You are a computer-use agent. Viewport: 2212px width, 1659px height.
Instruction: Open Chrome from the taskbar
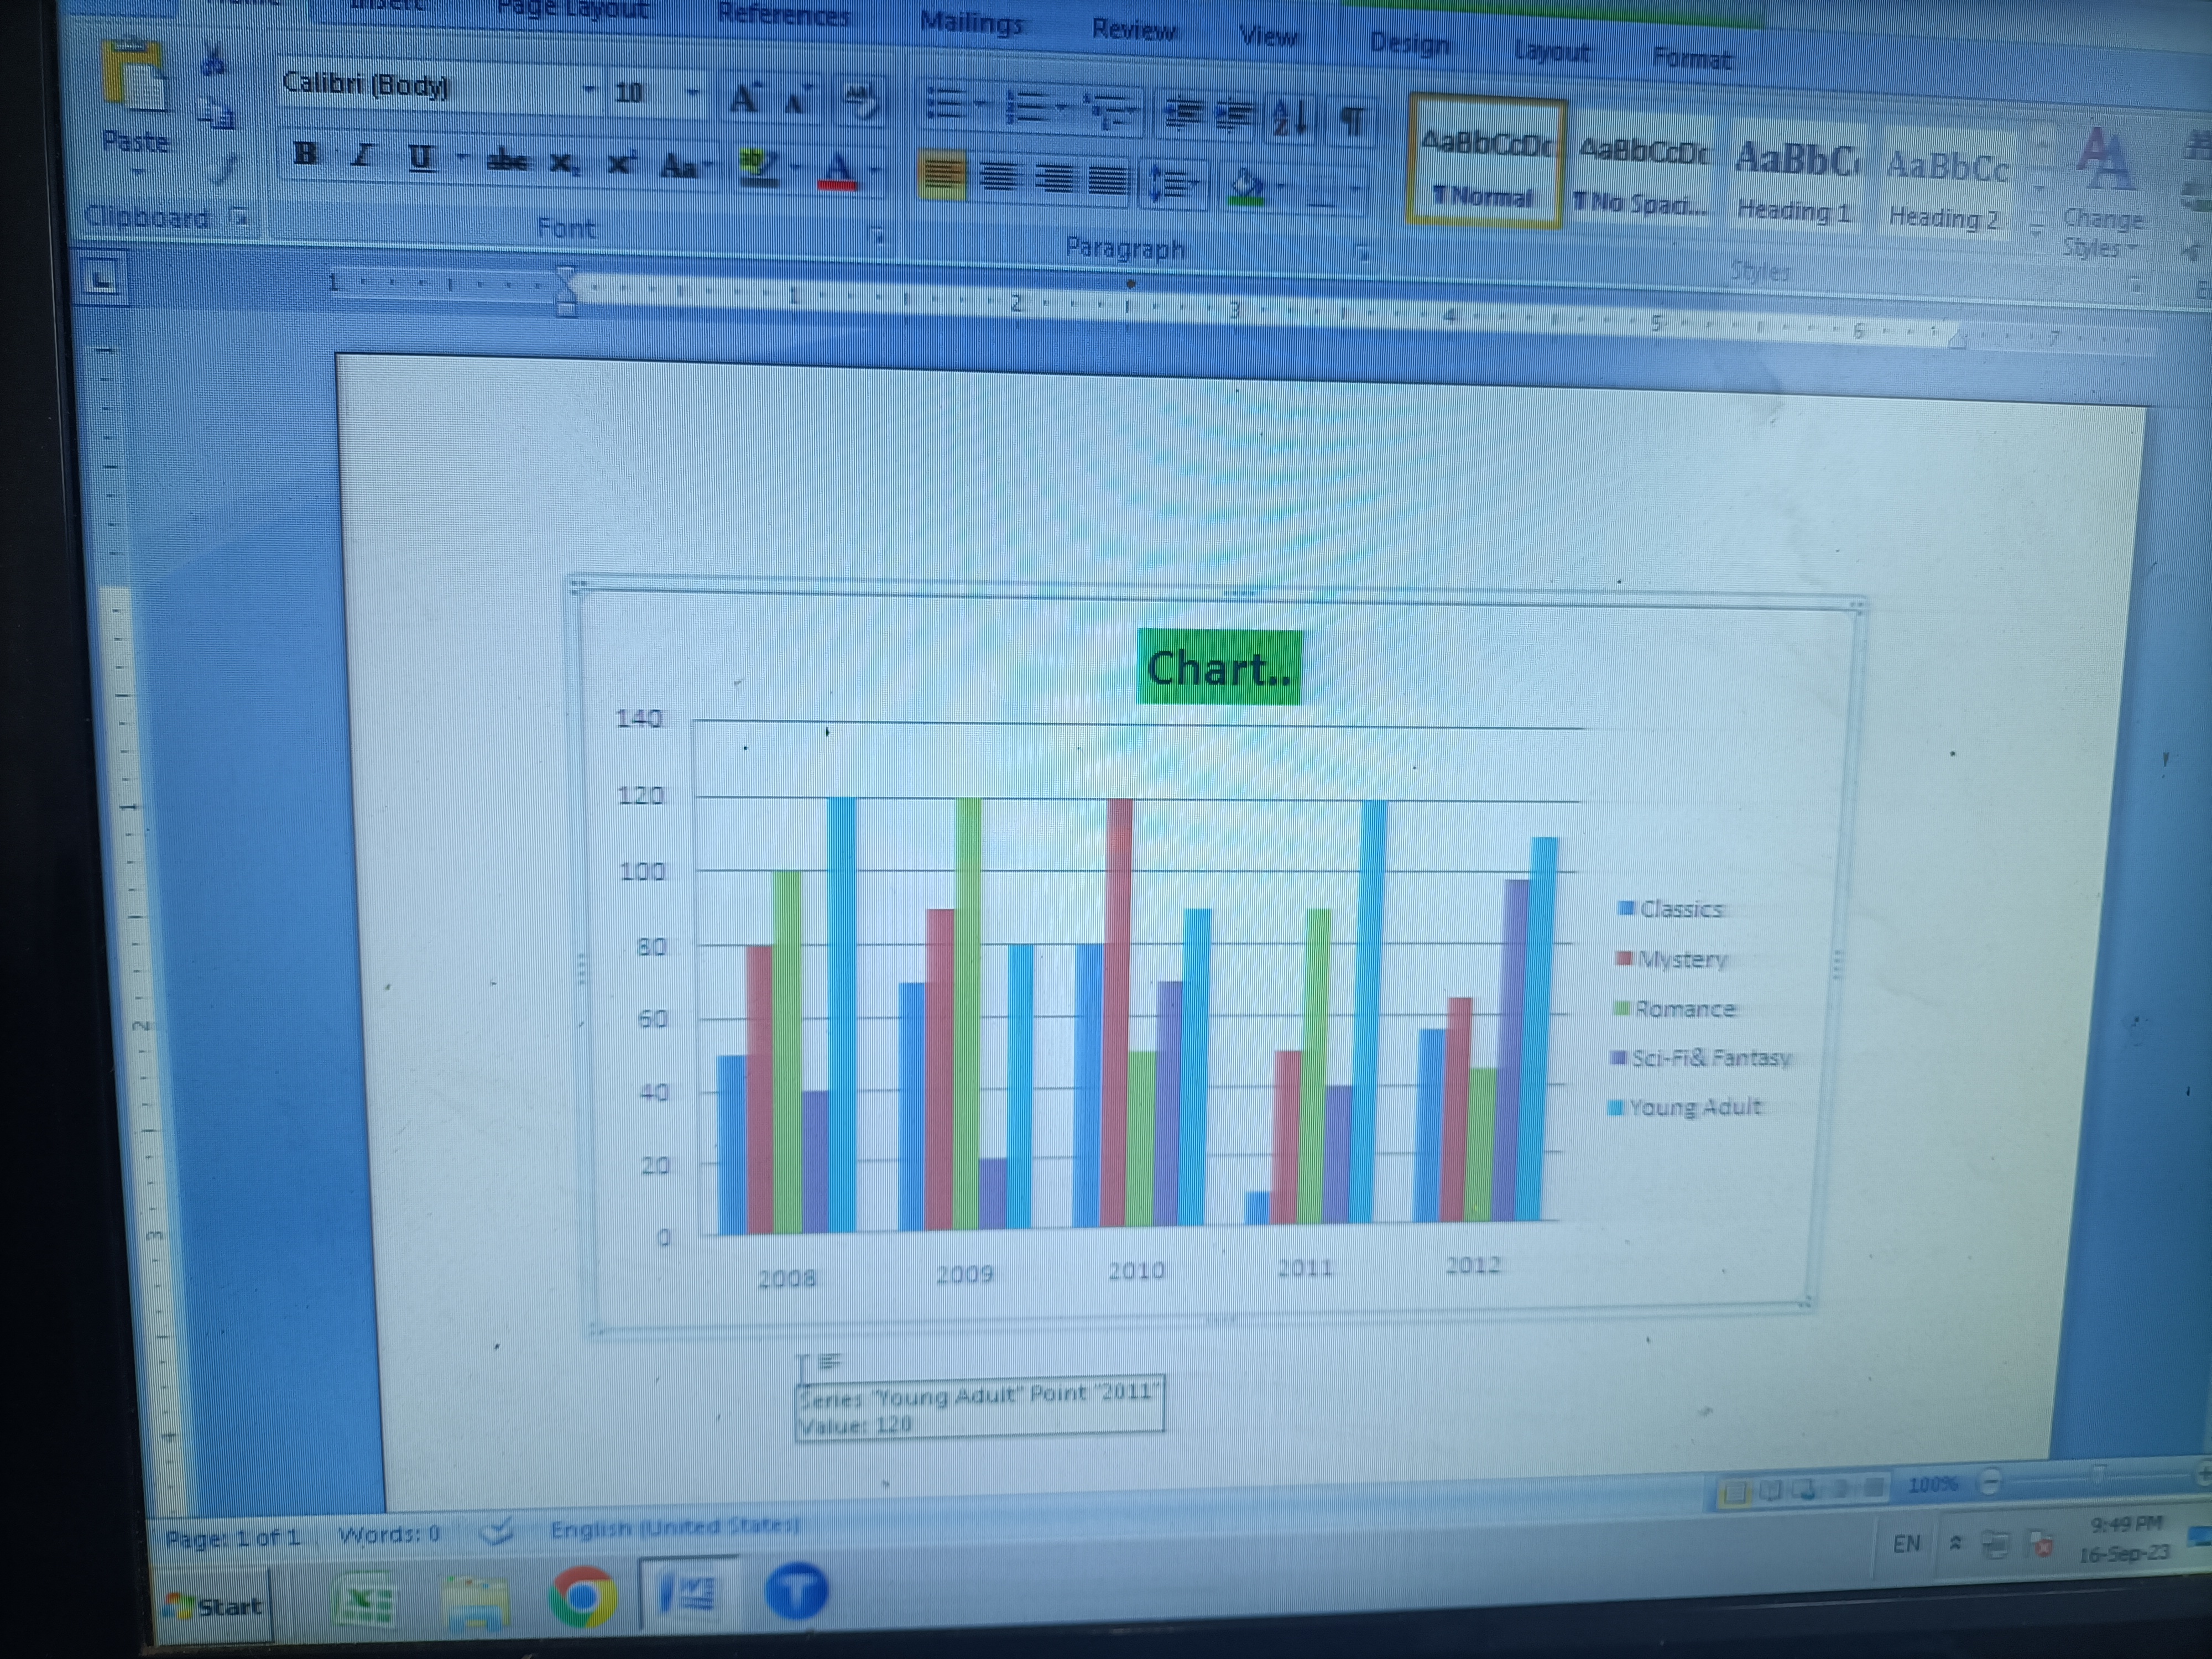pos(583,1596)
